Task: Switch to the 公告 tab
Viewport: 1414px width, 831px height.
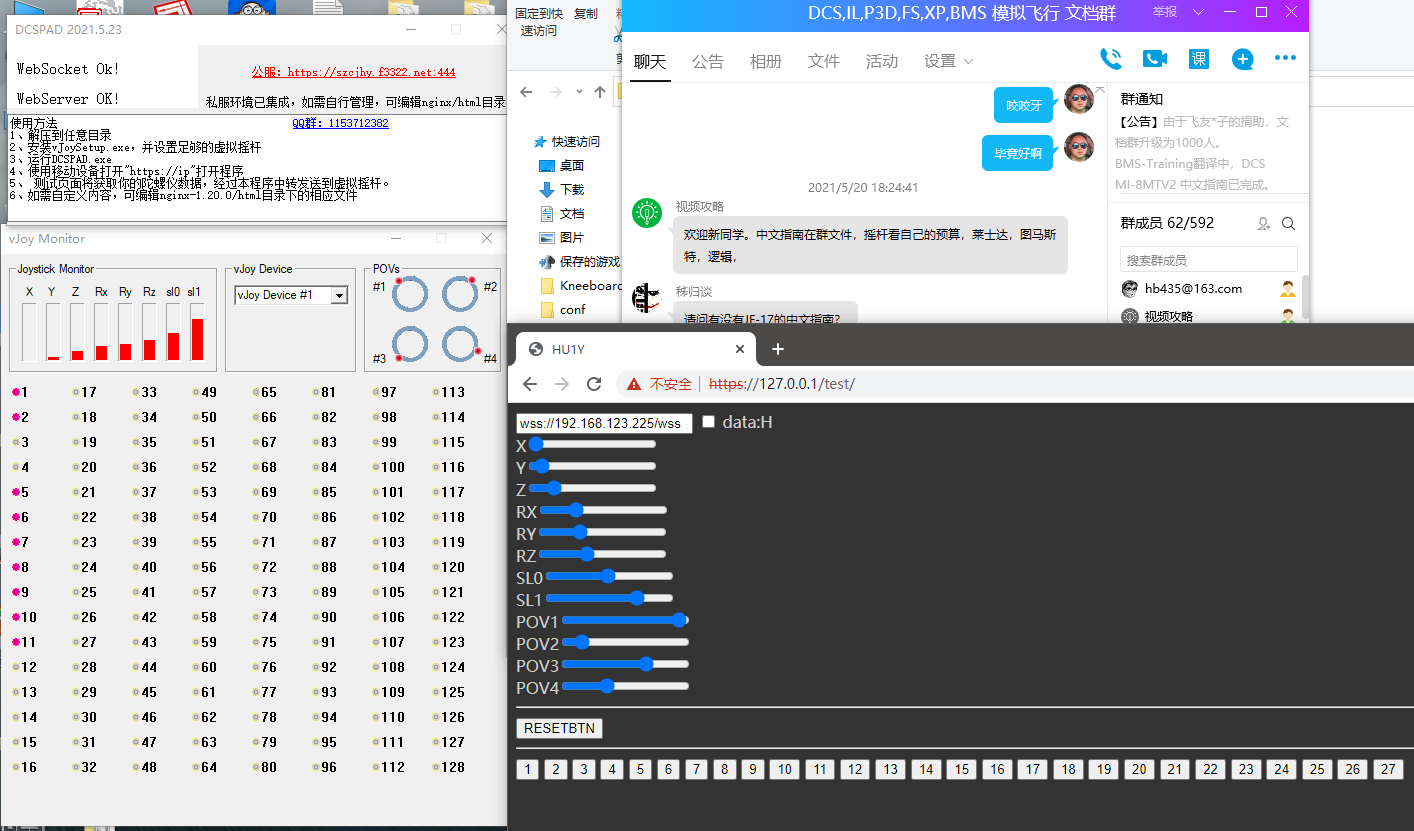Action: [x=707, y=62]
